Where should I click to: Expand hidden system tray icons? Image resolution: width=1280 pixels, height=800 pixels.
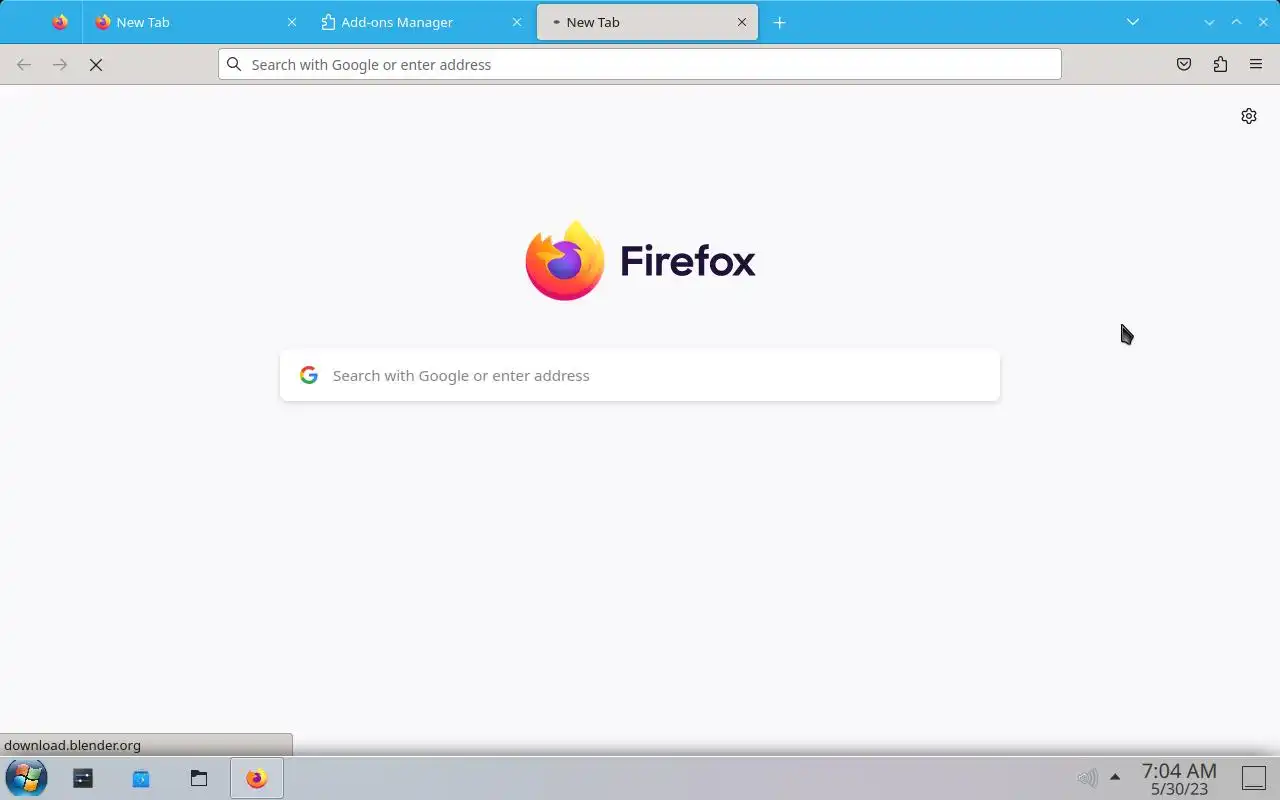click(1115, 777)
